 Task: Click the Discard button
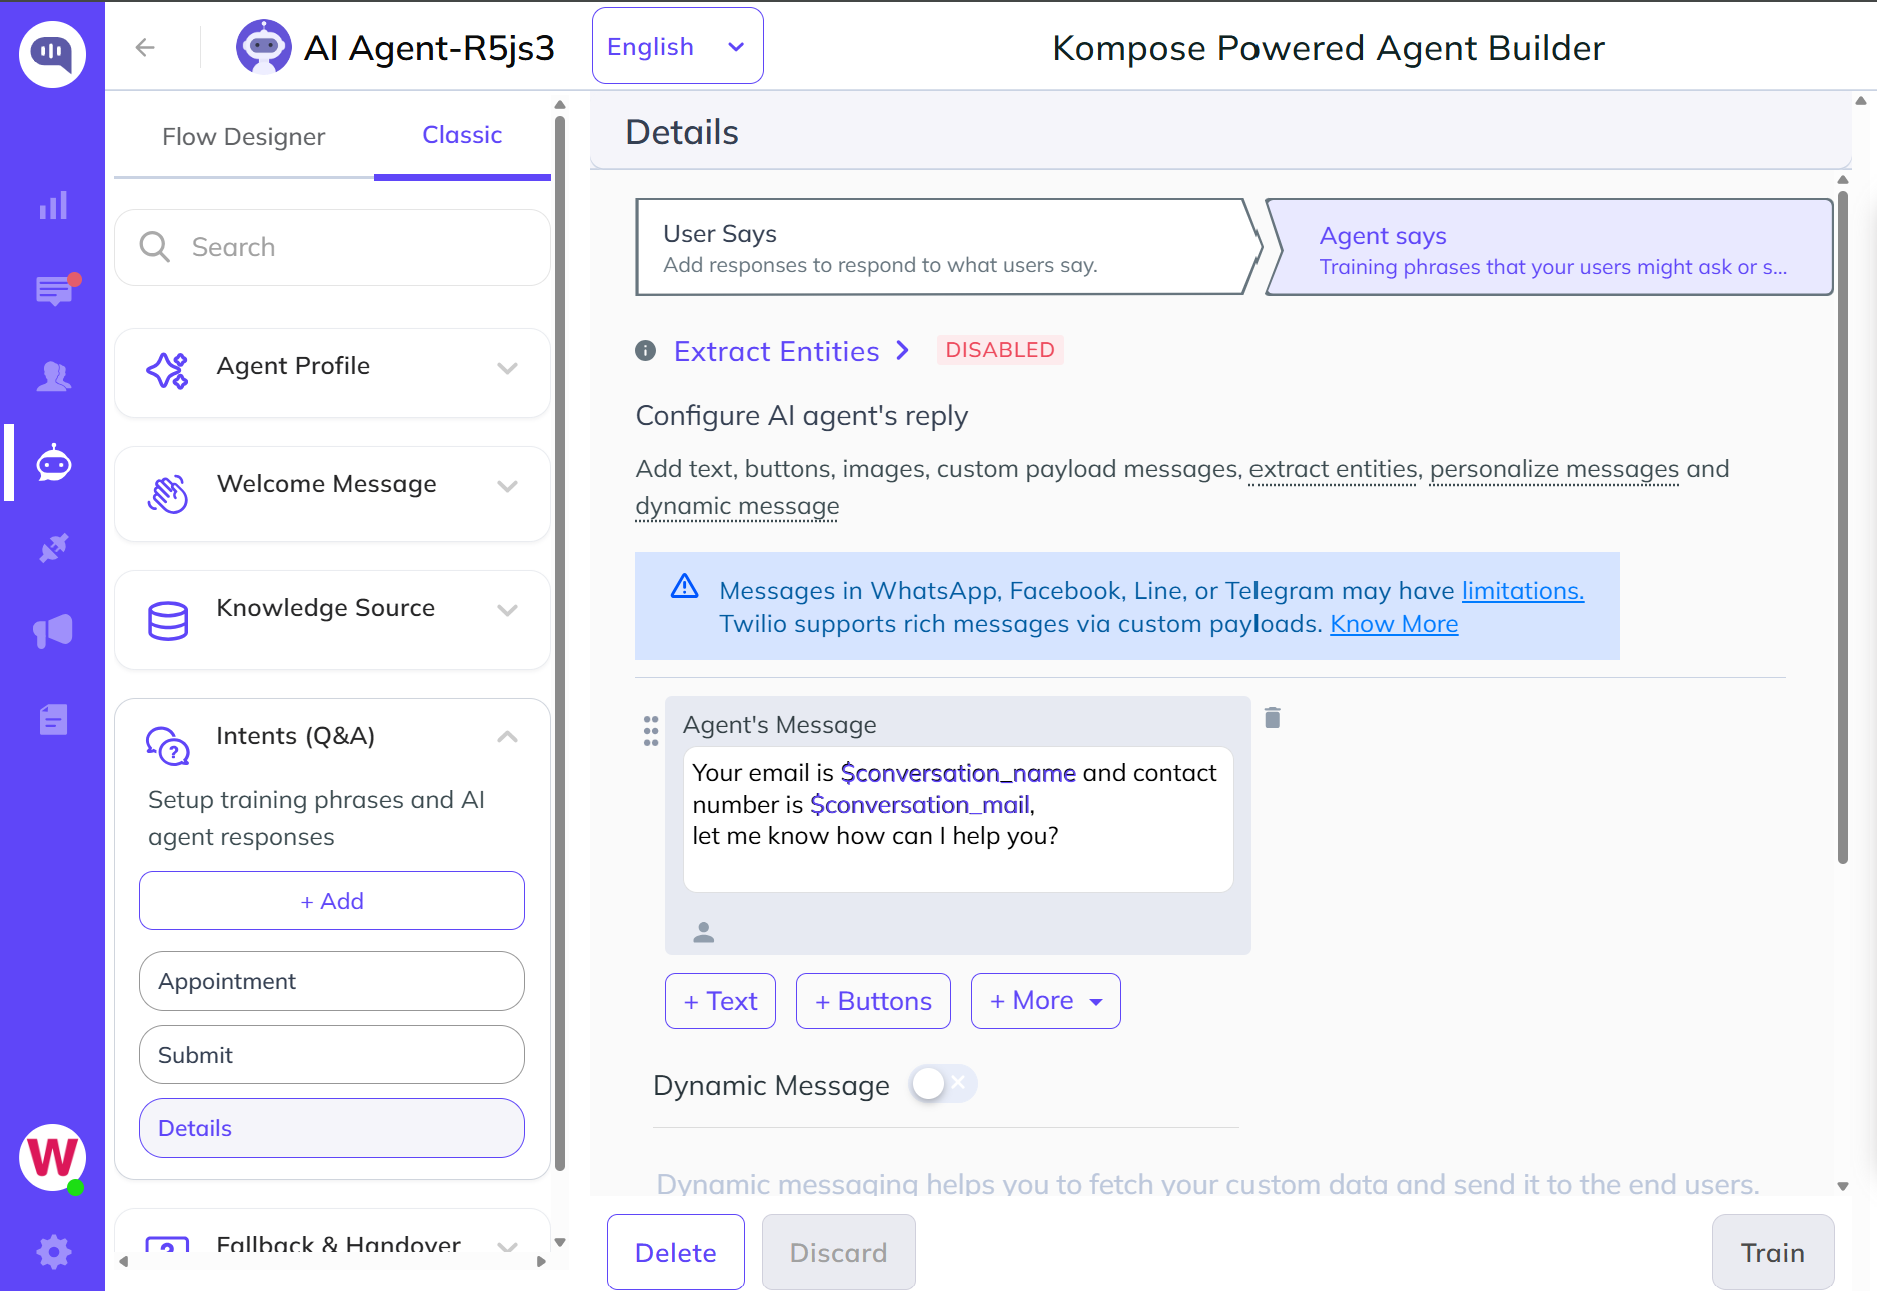[838, 1252]
